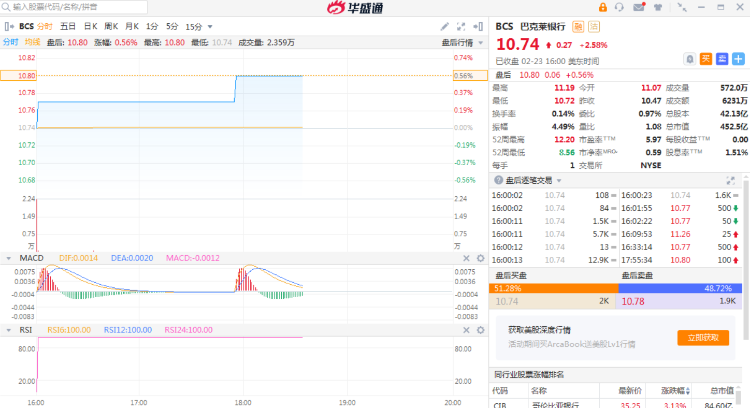
Task: Click the compact window mode arrows icon
Action: (x=682, y=7)
